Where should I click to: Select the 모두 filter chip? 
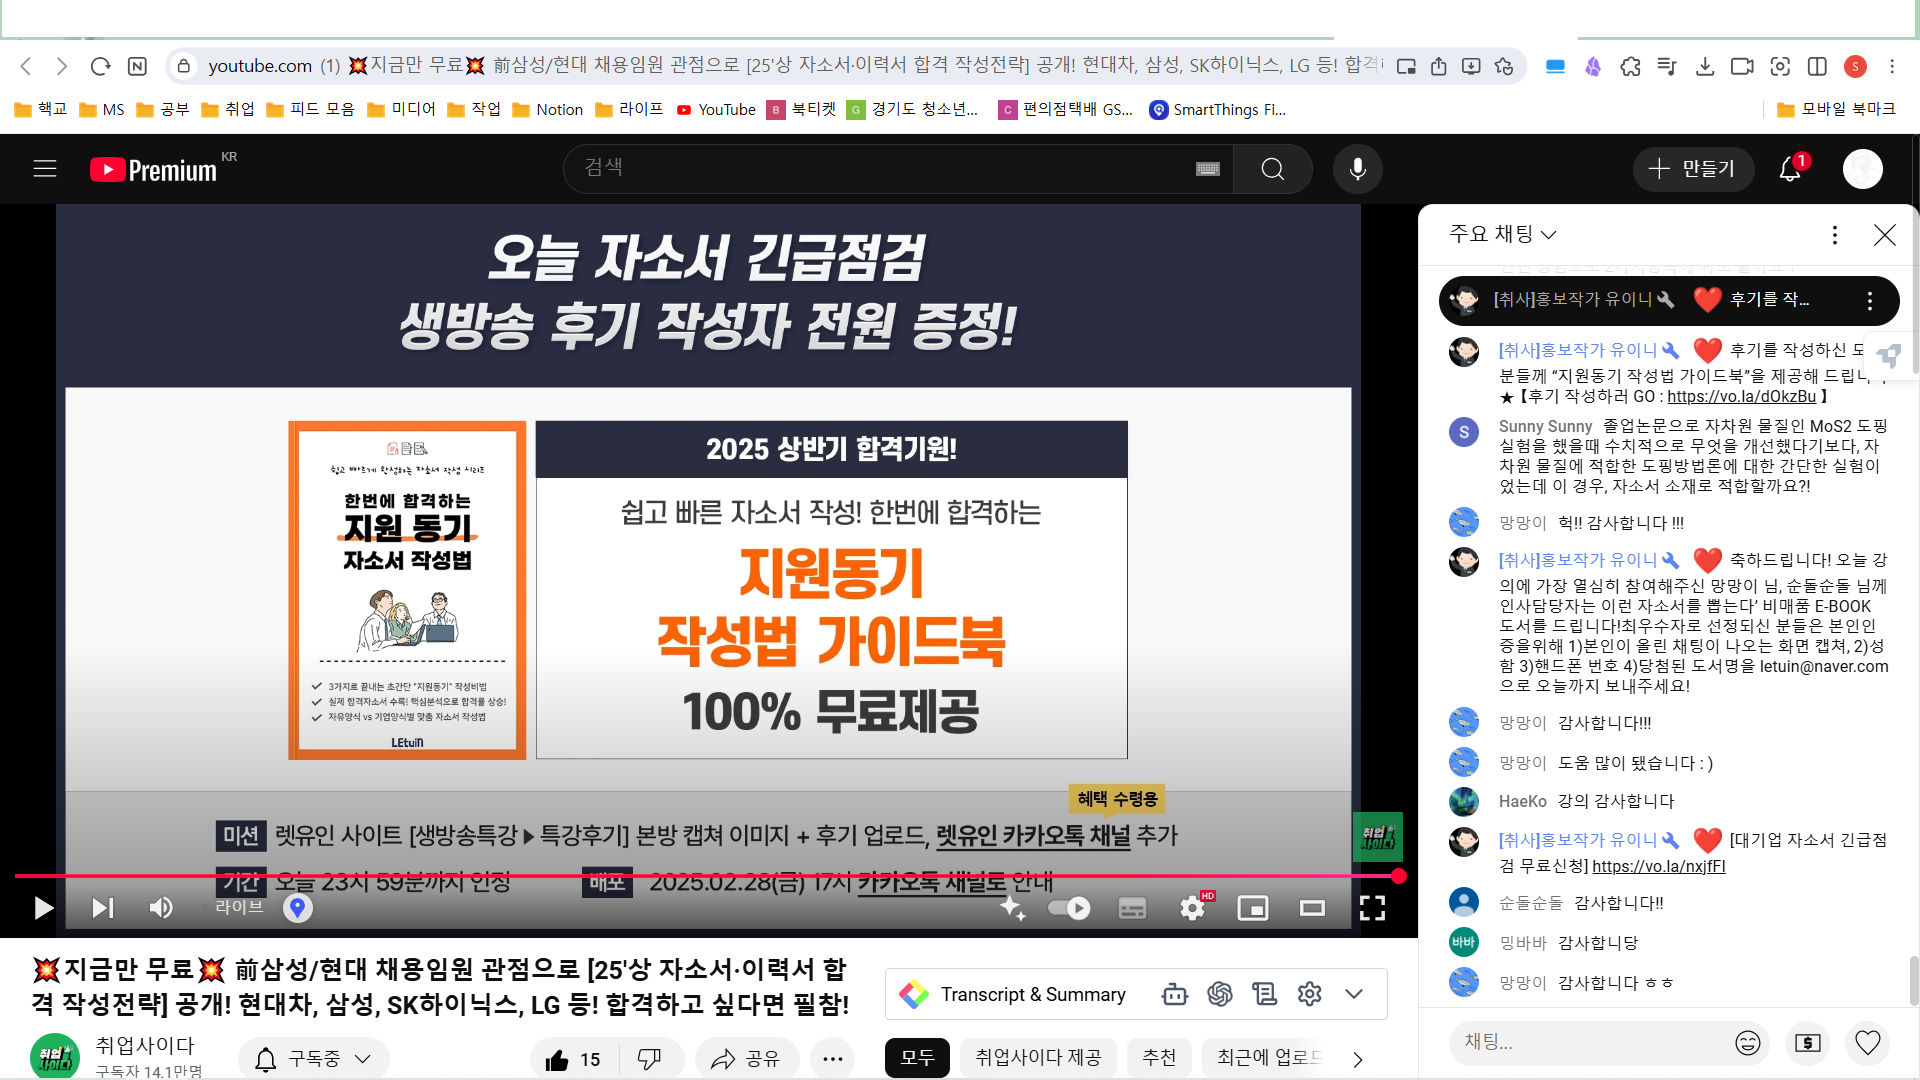point(917,1058)
